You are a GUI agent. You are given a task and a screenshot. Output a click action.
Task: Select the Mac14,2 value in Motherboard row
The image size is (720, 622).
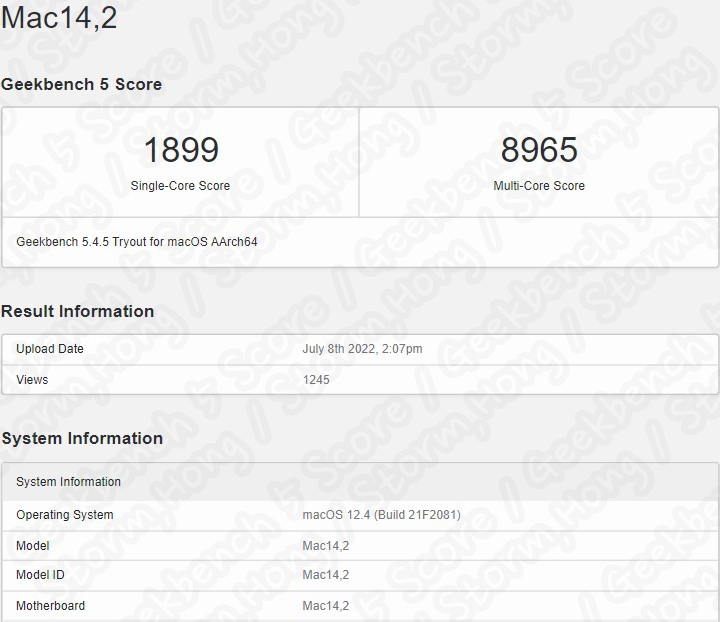click(x=326, y=605)
